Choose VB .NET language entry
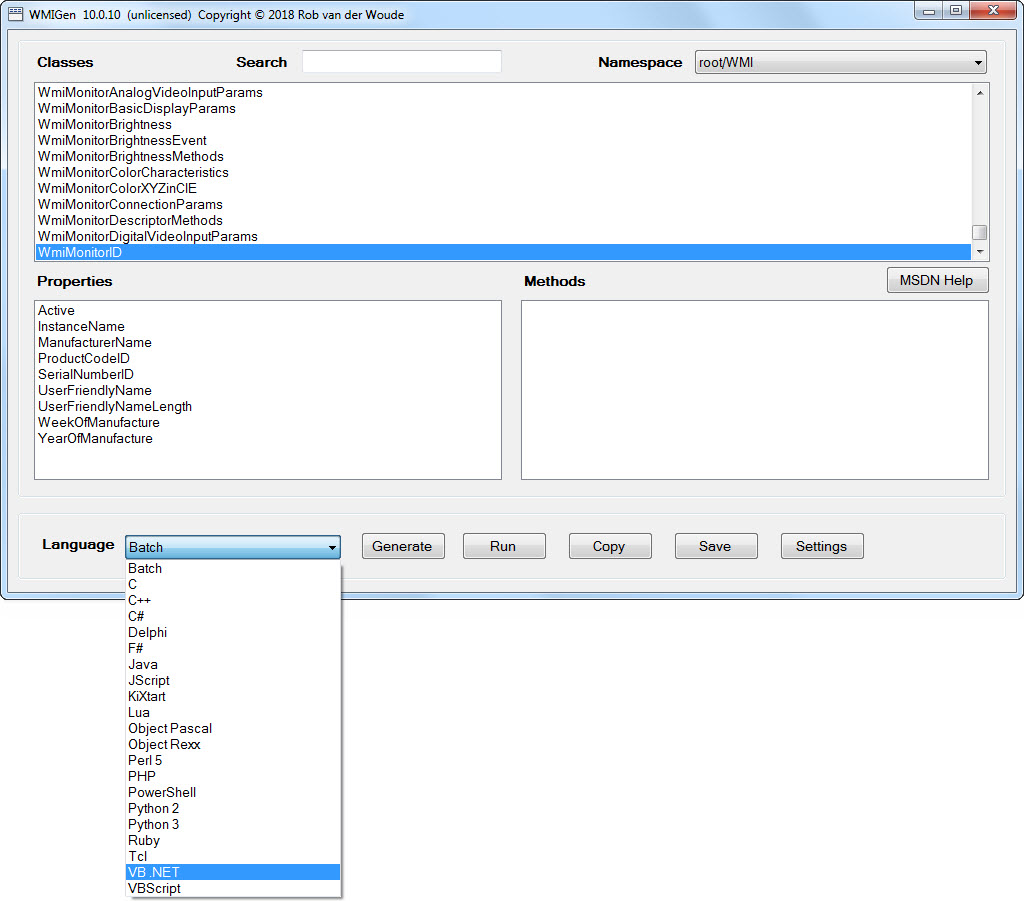Screen dimensions: 1024x901 pos(154,872)
